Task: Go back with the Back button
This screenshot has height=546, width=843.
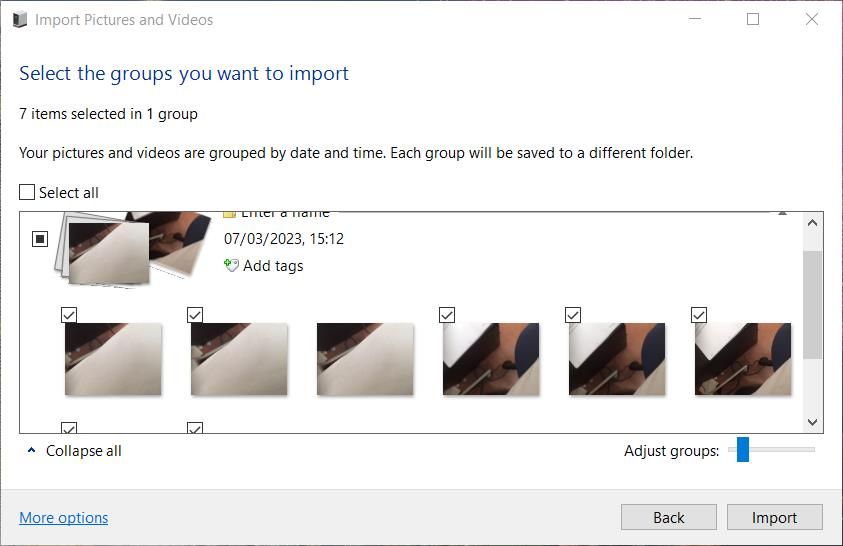Action: (669, 517)
